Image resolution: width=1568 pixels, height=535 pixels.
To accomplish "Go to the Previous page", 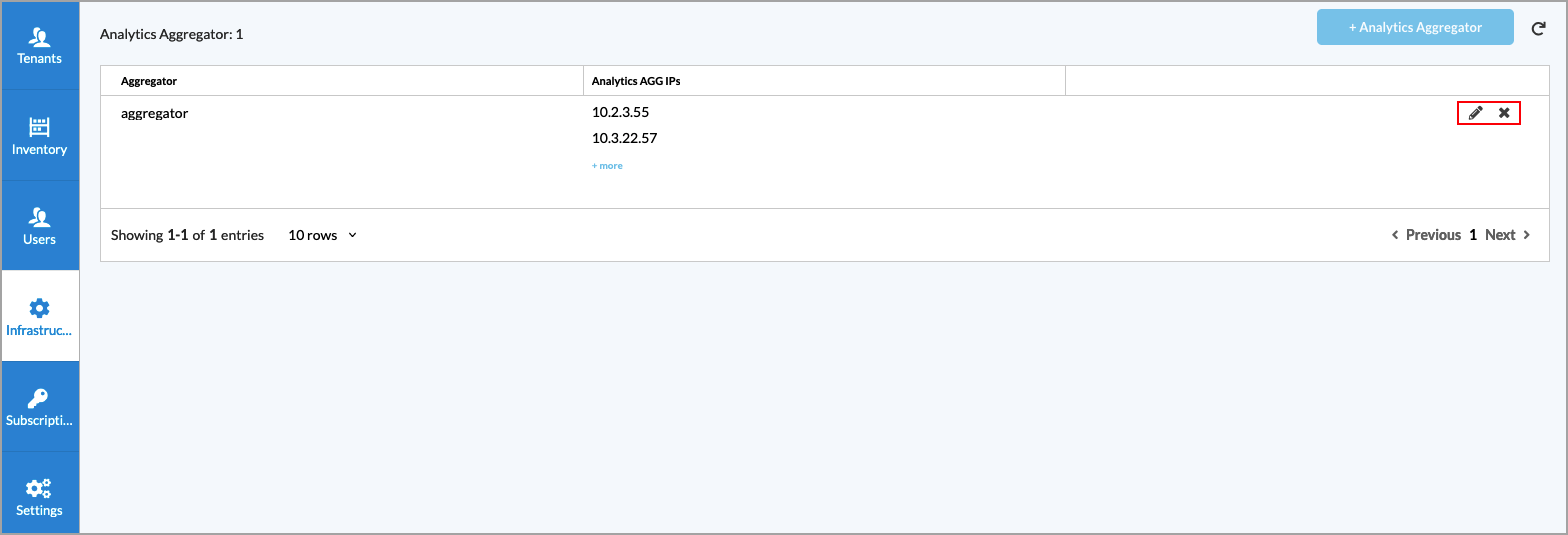I will [1426, 235].
